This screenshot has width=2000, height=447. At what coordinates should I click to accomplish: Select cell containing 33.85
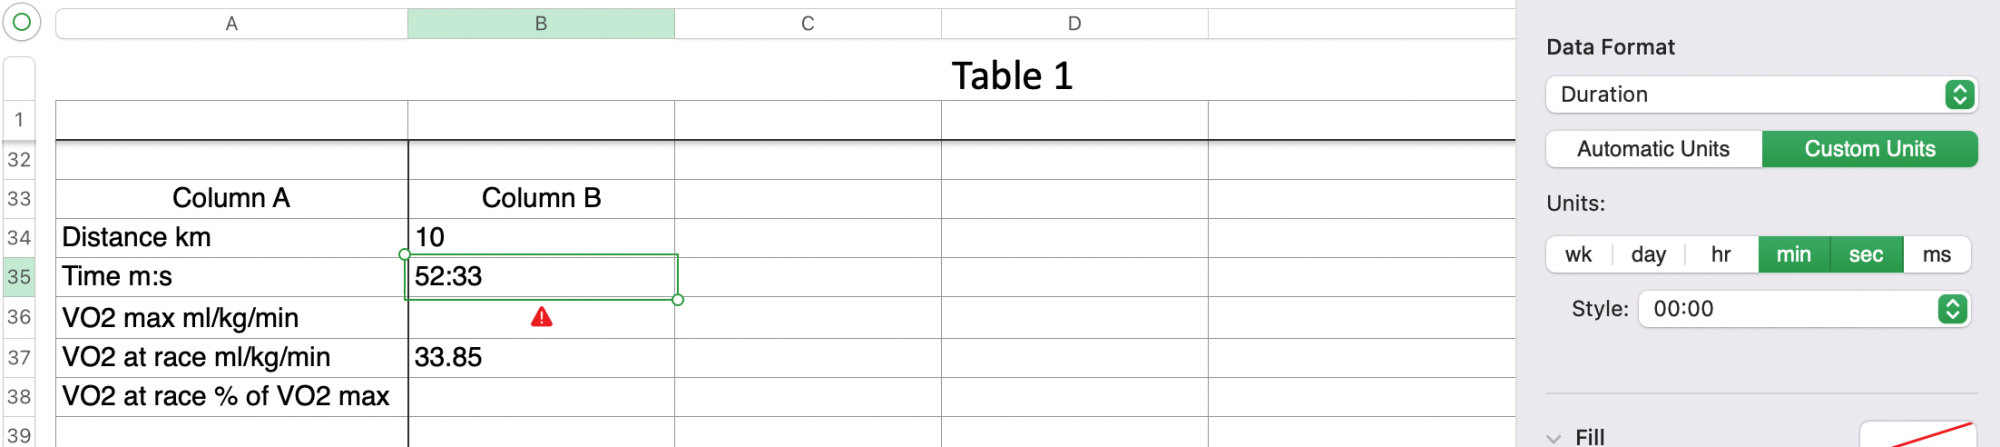[541, 357]
